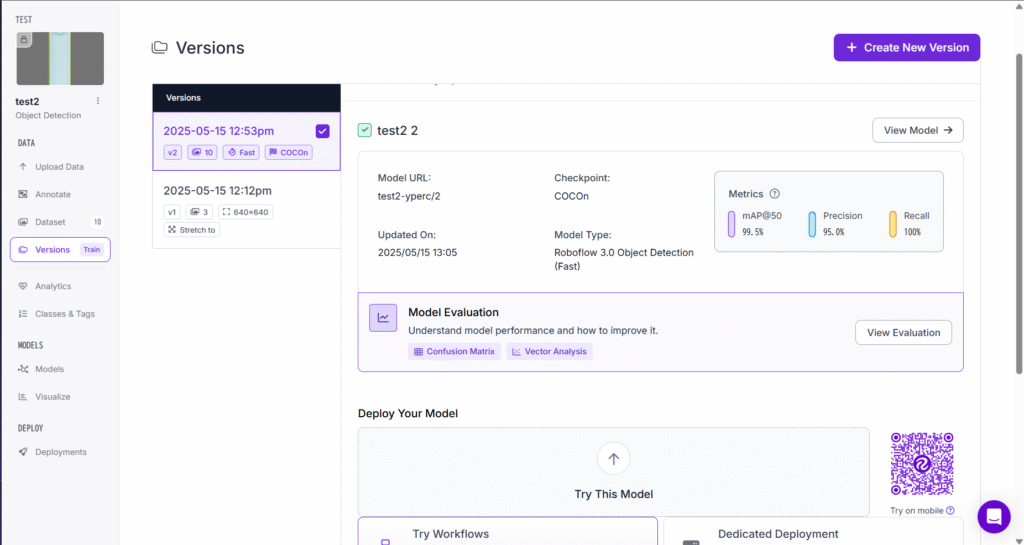
Task: Click the v2 tag
Action: click(172, 152)
